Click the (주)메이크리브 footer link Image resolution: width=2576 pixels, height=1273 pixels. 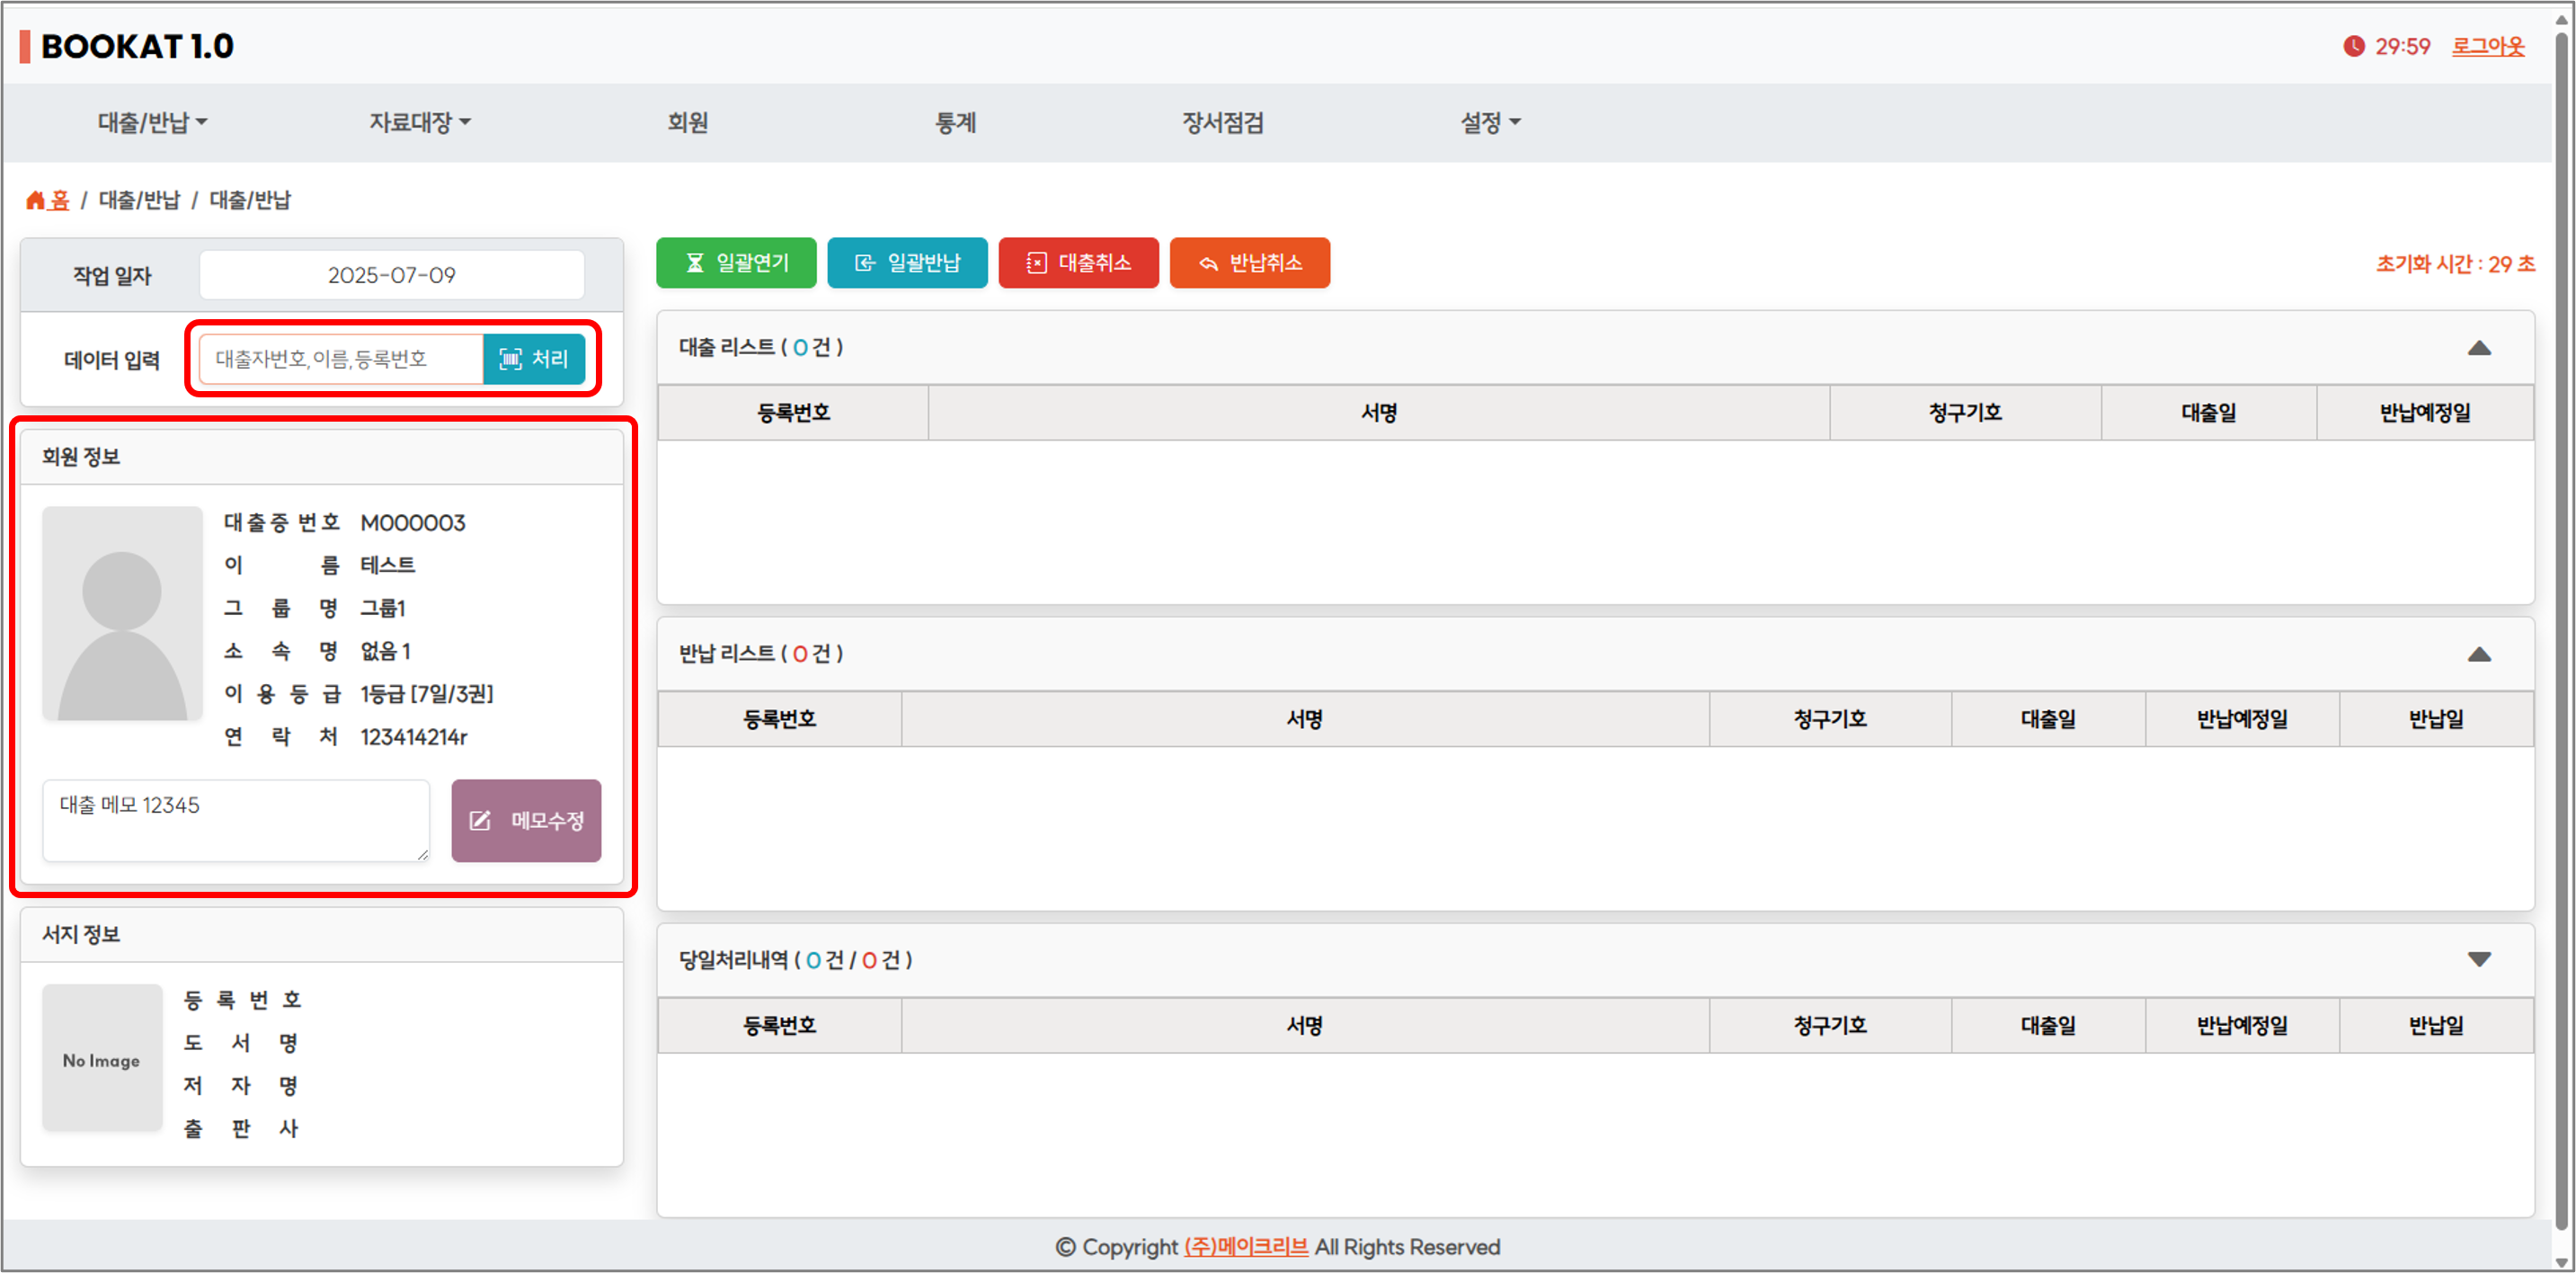pyautogui.click(x=1245, y=1246)
